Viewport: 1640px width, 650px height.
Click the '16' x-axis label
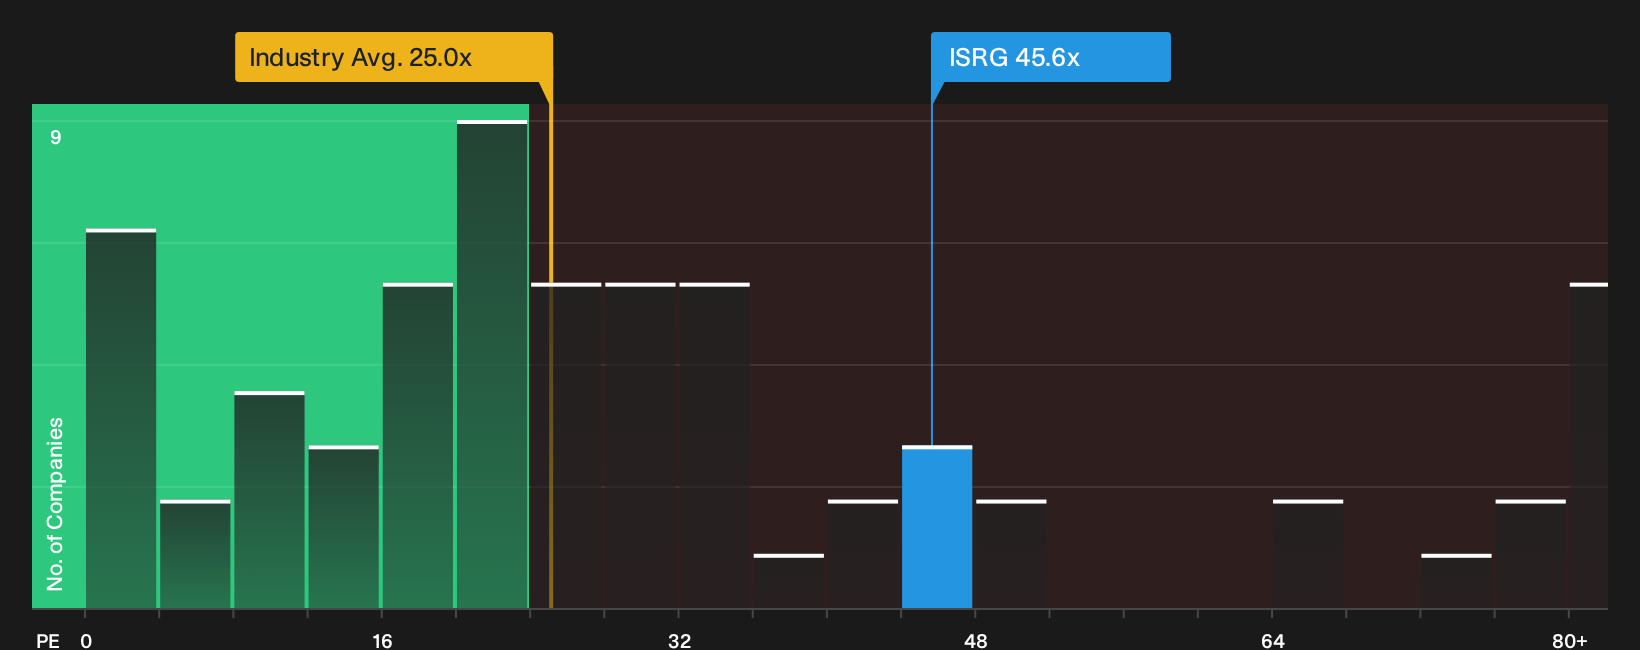click(382, 640)
